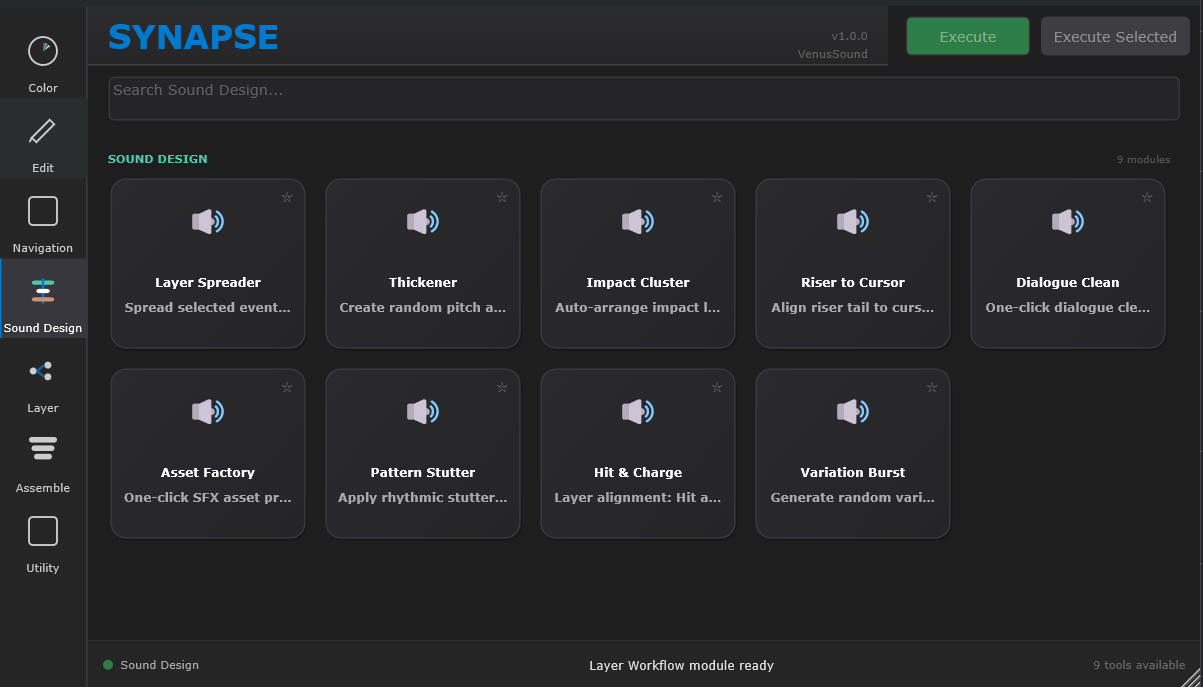This screenshot has width=1203, height=687.
Task: Favorite the Asset Factory module star
Action: (287, 387)
